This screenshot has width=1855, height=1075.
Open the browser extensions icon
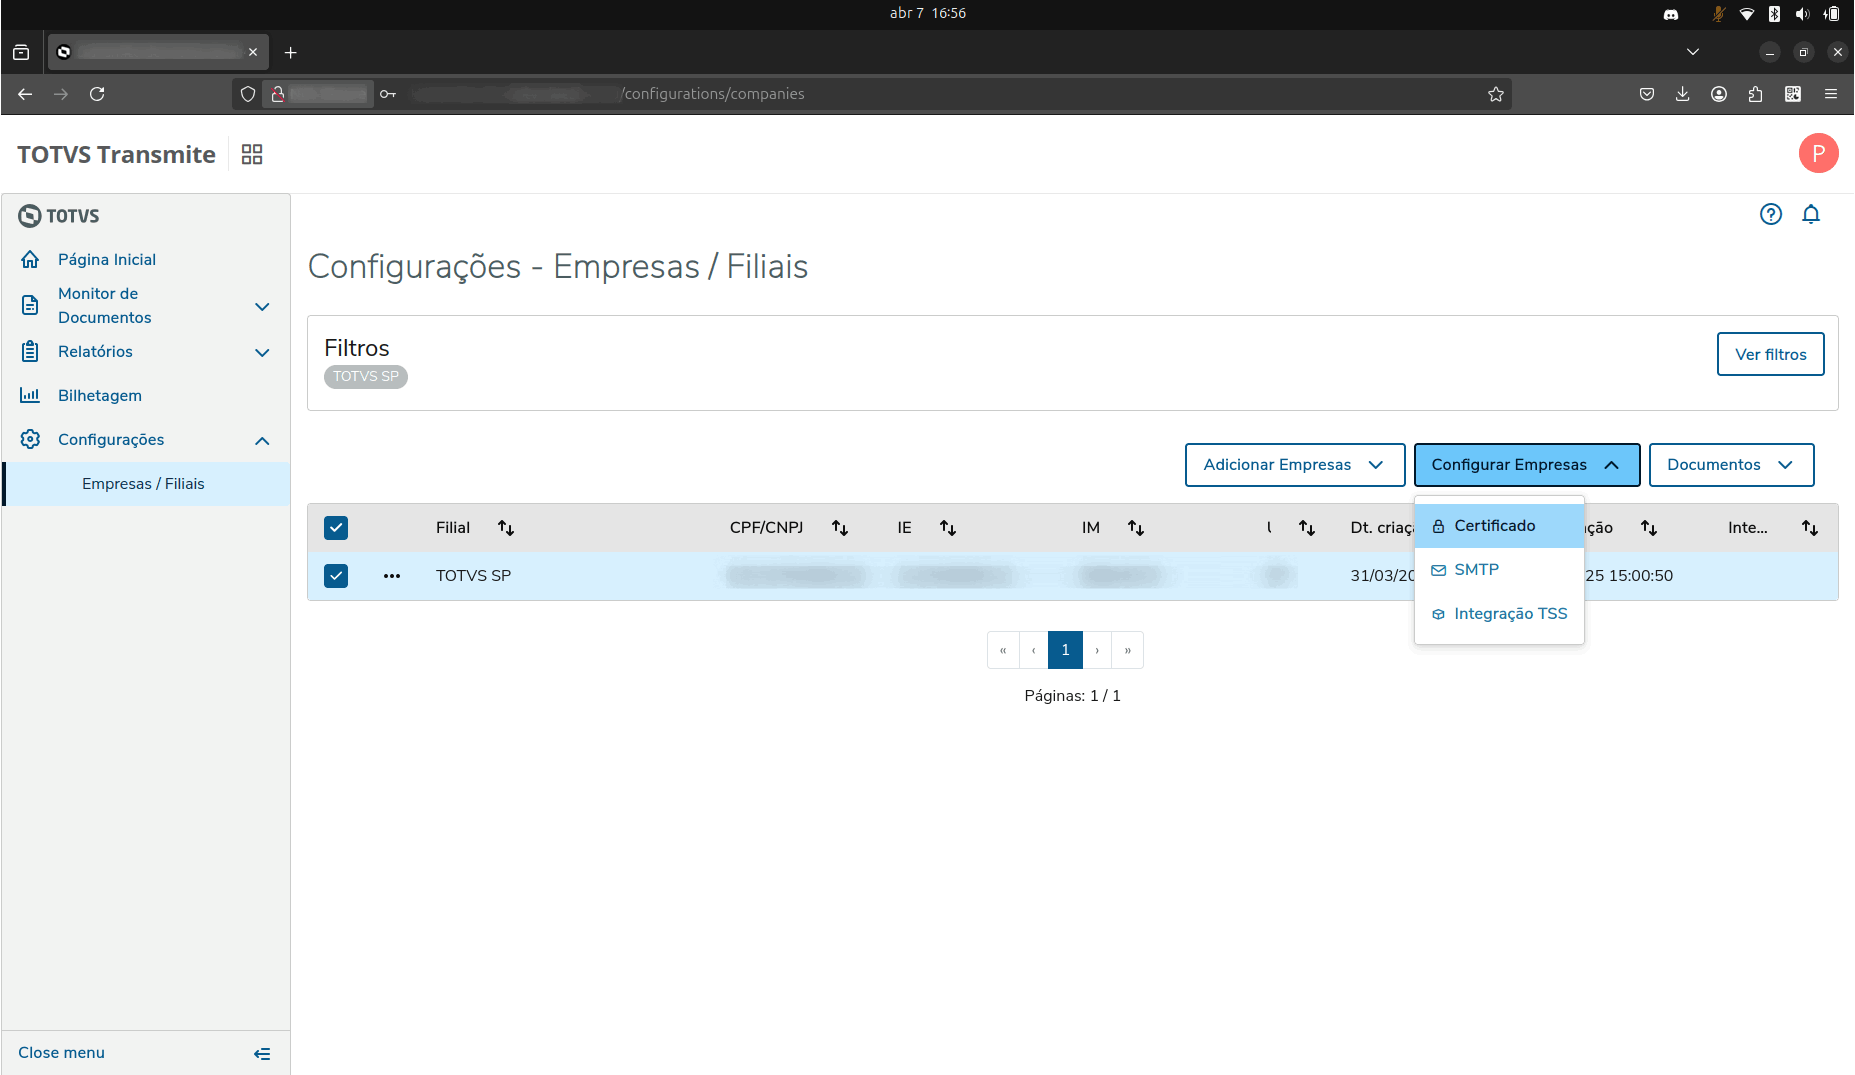(1755, 94)
